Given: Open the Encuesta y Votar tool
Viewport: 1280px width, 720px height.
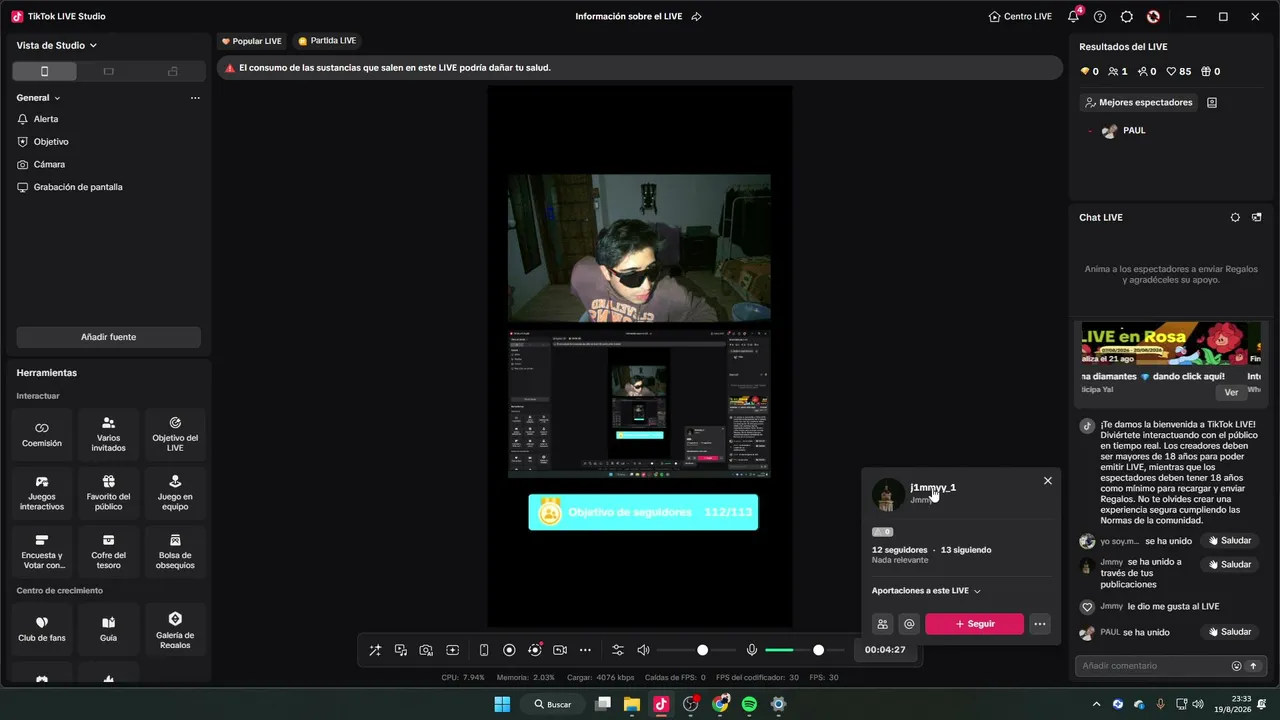Looking at the screenshot, I should pos(42,552).
